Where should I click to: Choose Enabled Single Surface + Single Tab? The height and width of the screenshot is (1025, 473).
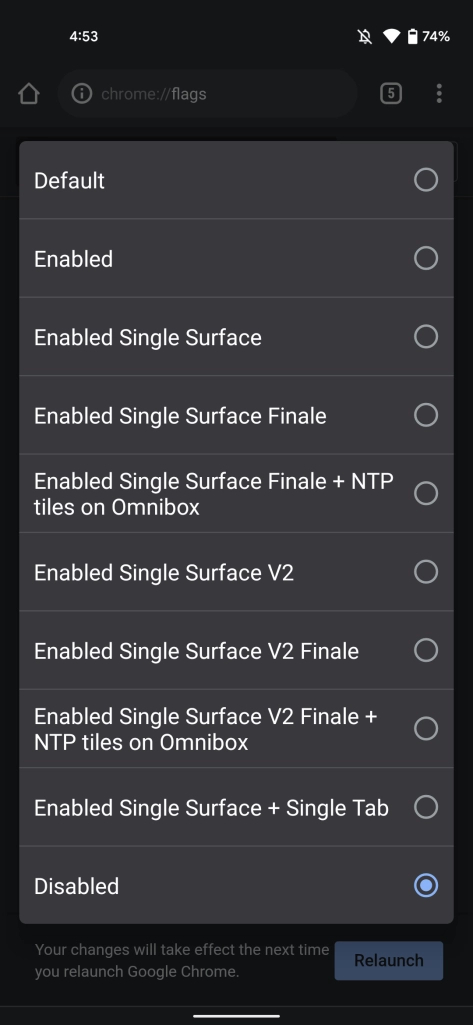[236, 807]
